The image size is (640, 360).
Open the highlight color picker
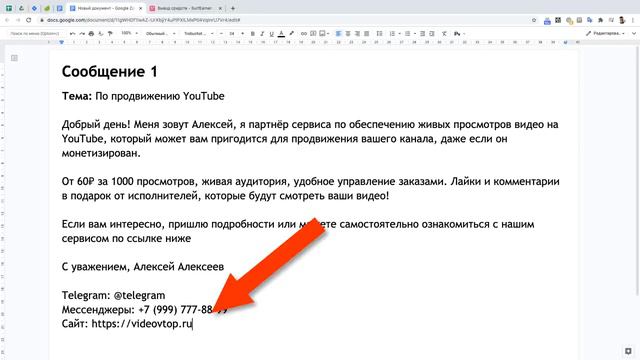click(x=291, y=33)
